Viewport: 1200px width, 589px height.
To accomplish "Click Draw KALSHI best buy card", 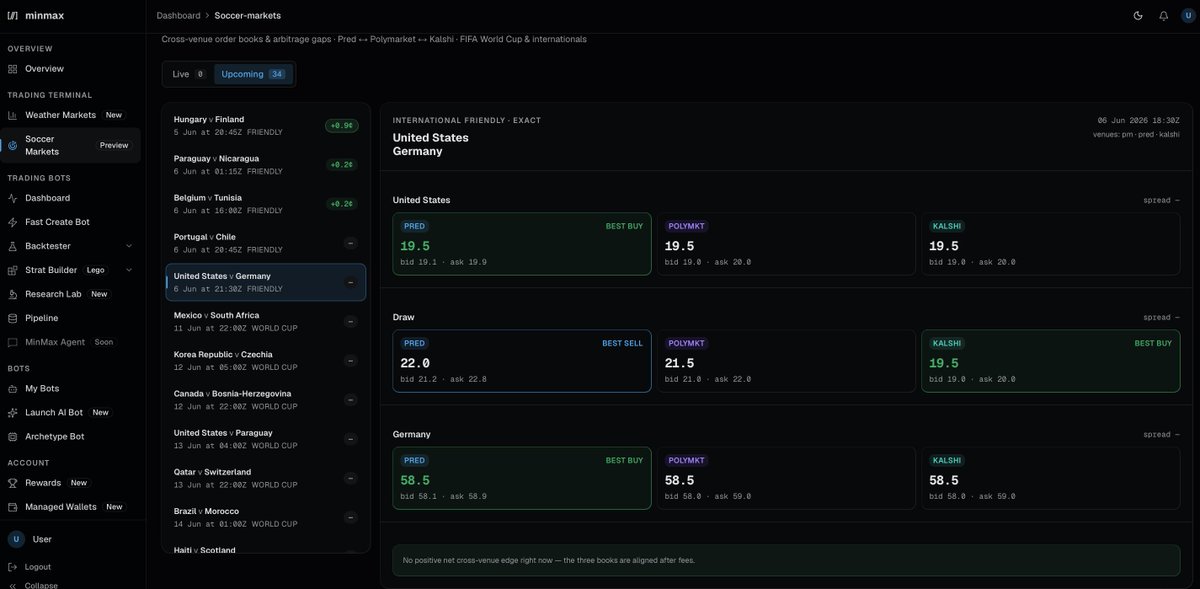I will coord(1050,361).
